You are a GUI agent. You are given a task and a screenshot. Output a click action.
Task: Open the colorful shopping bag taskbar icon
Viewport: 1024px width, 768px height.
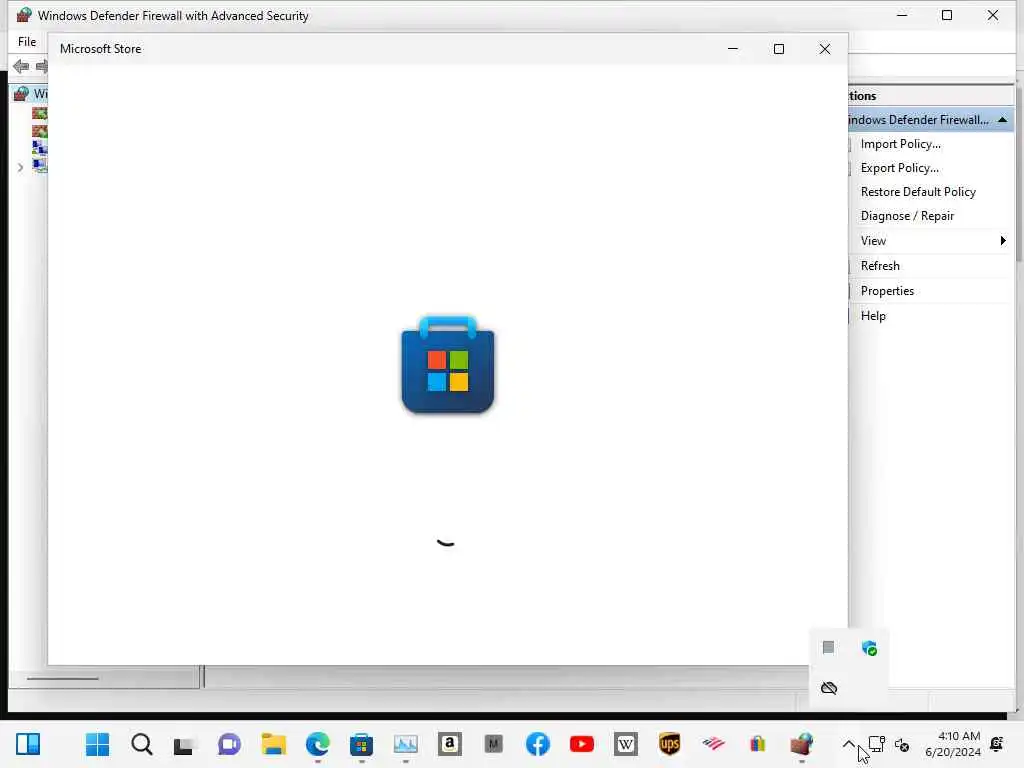click(758, 744)
